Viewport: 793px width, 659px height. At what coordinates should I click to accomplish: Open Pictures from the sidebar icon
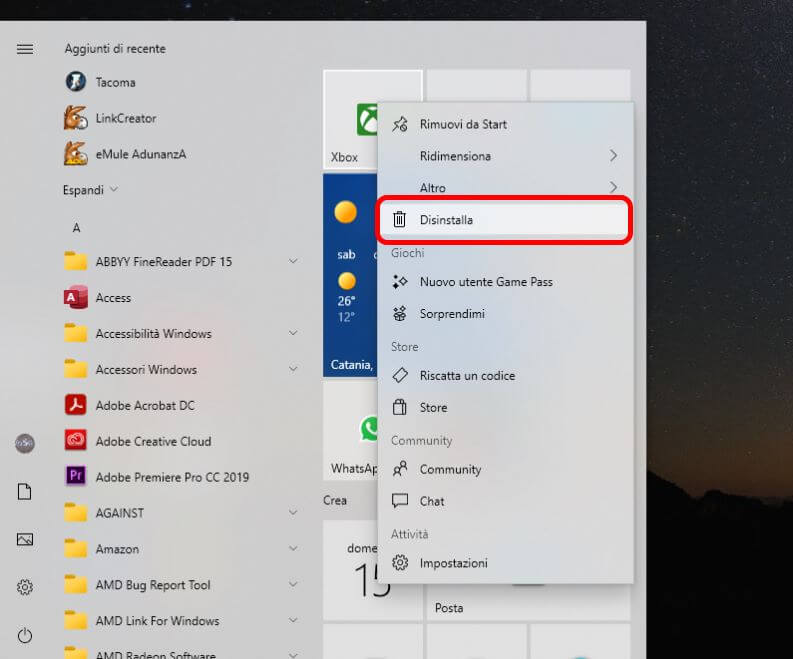point(25,539)
